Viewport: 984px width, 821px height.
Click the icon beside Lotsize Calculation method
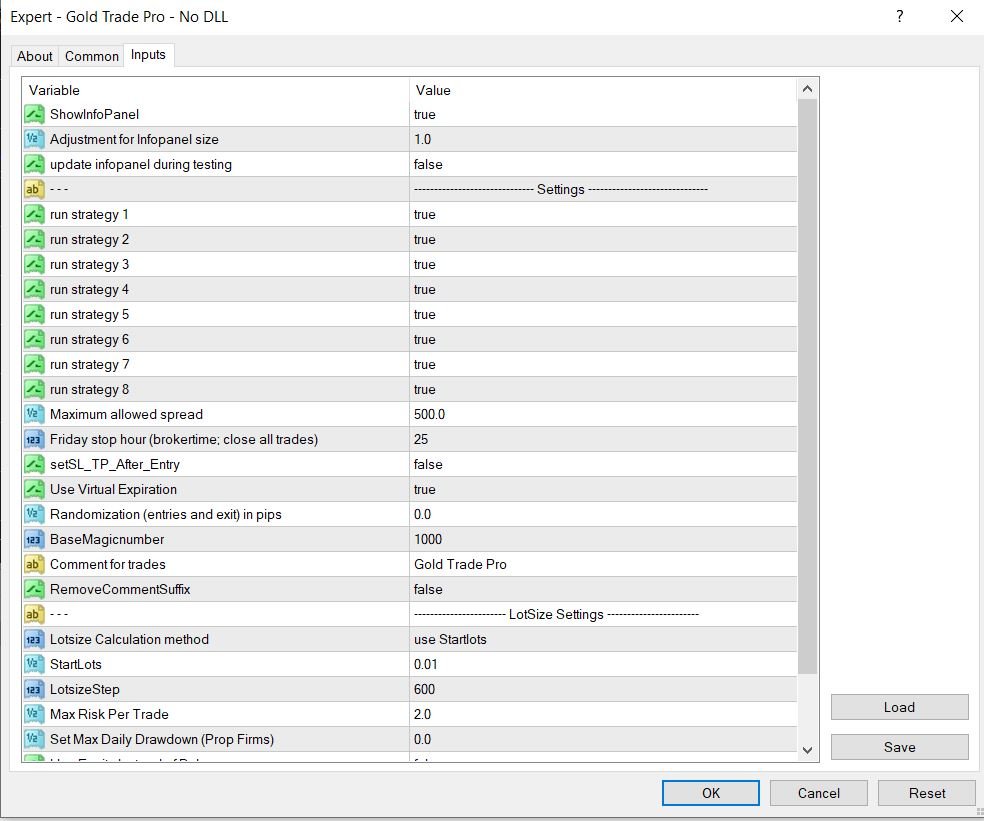tap(34, 640)
